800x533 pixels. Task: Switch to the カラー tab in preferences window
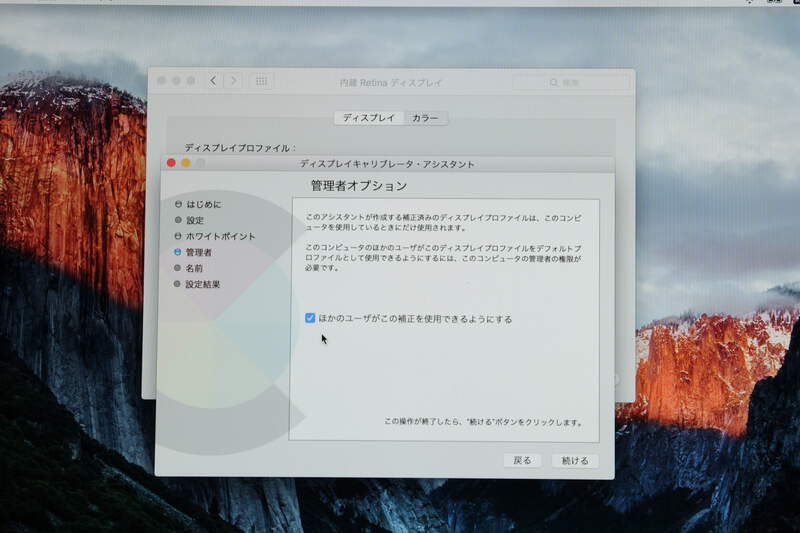tap(425, 118)
